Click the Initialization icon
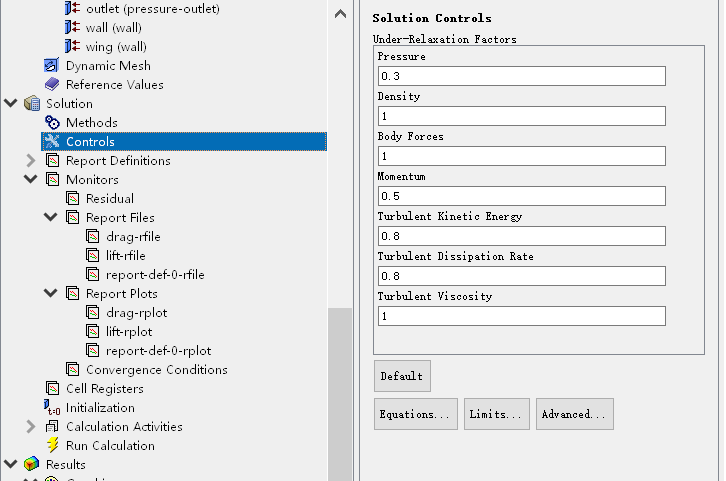This screenshot has width=726, height=481. (x=53, y=408)
